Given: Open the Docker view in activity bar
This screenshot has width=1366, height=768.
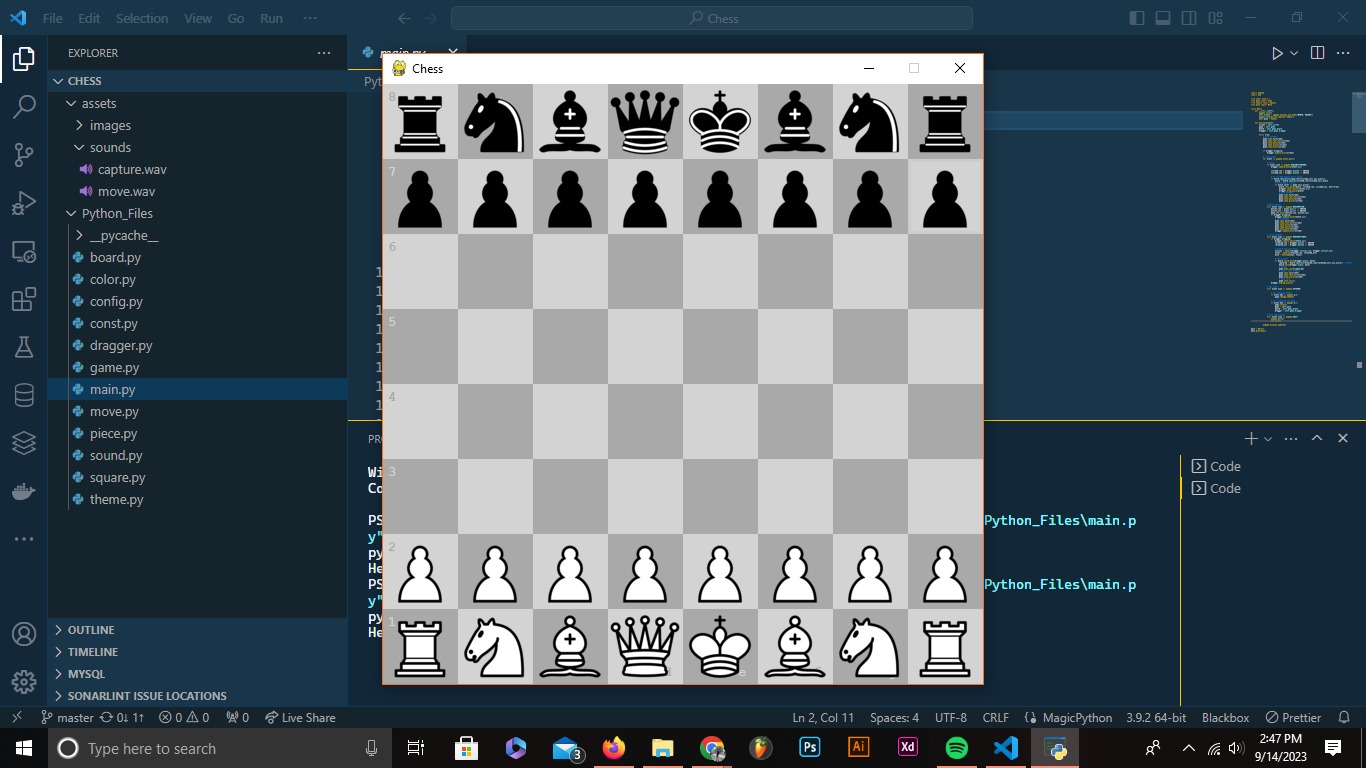Looking at the screenshot, I should coord(24,491).
